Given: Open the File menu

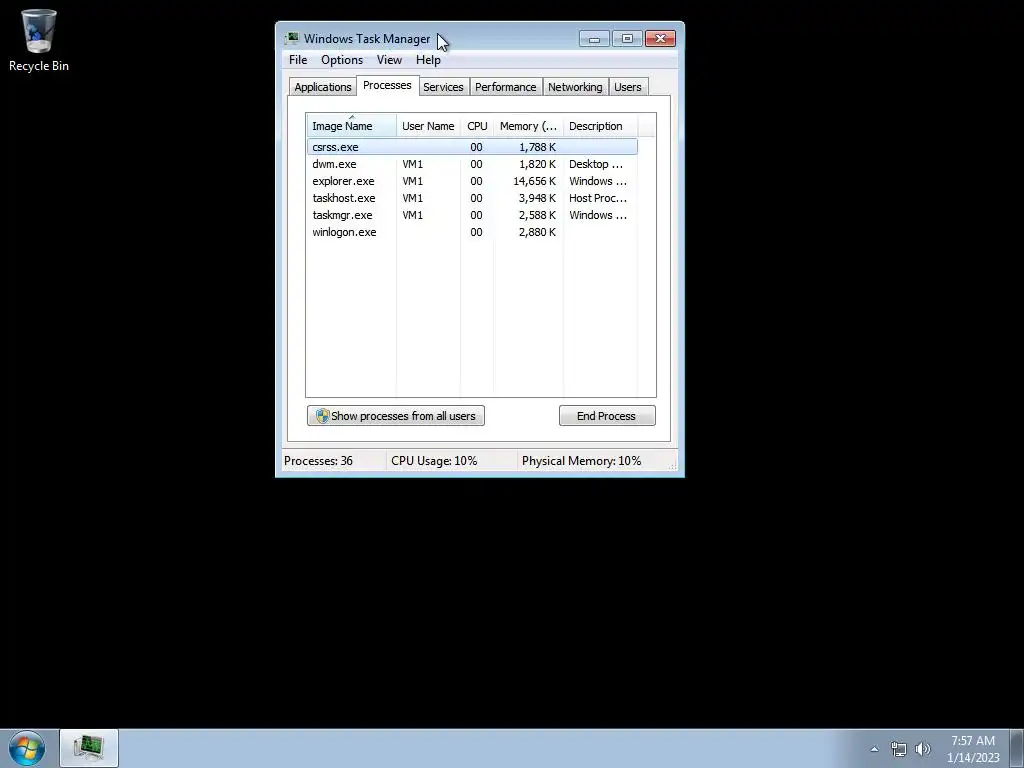Looking at the screenshot, I should pyautogui.click(x=298, y=59).
